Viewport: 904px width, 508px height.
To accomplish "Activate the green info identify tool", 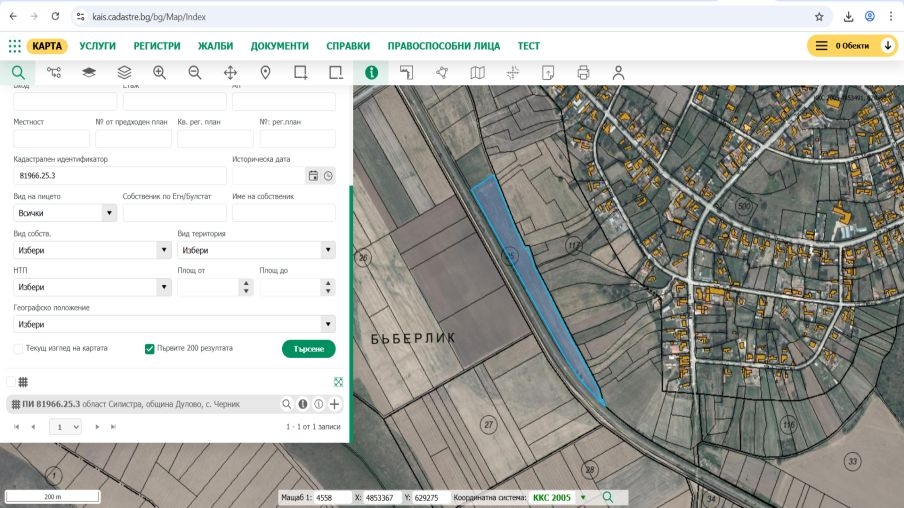I will pyautogui.click(x=371, y=72).
